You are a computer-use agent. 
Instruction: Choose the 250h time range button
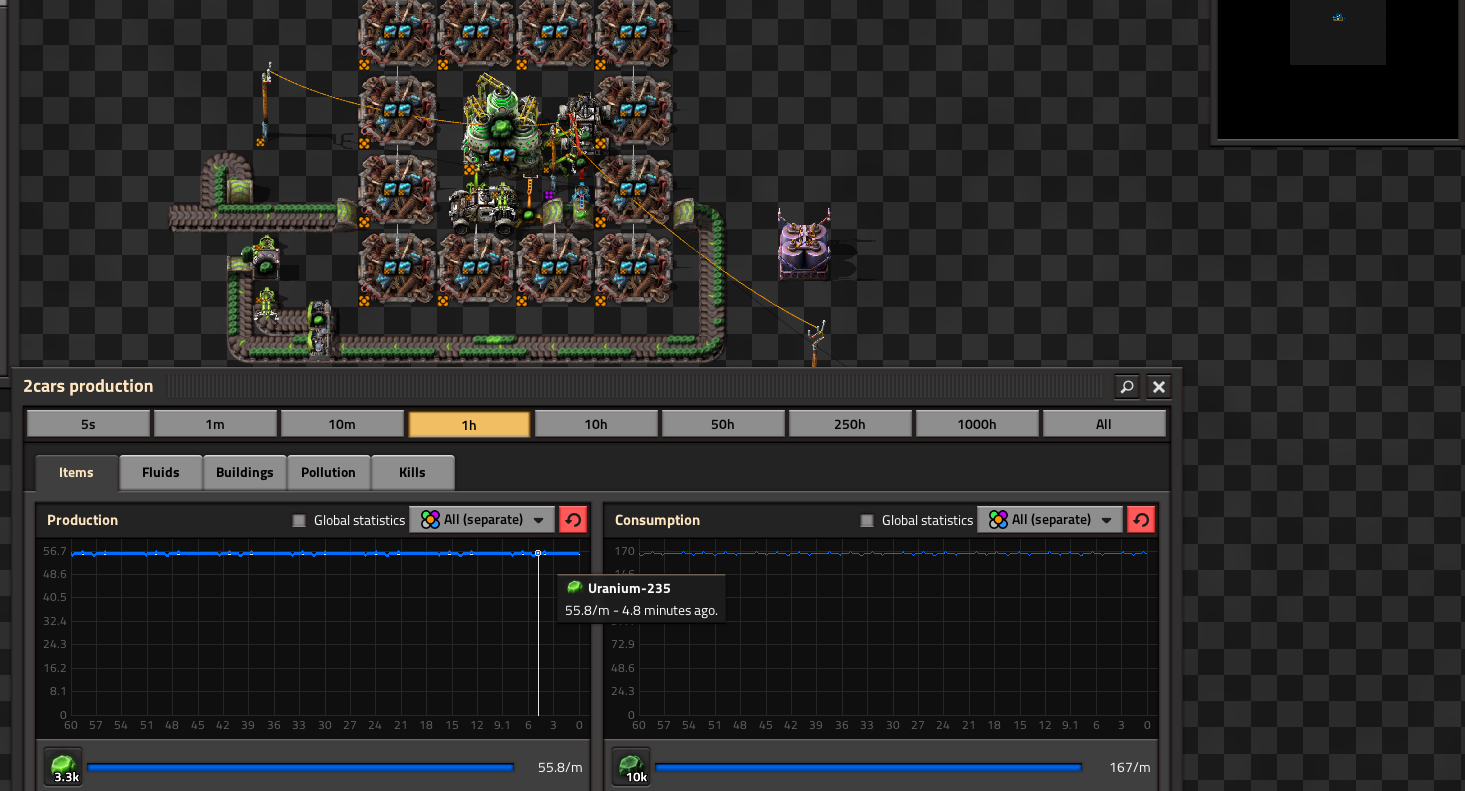[849, 424]
